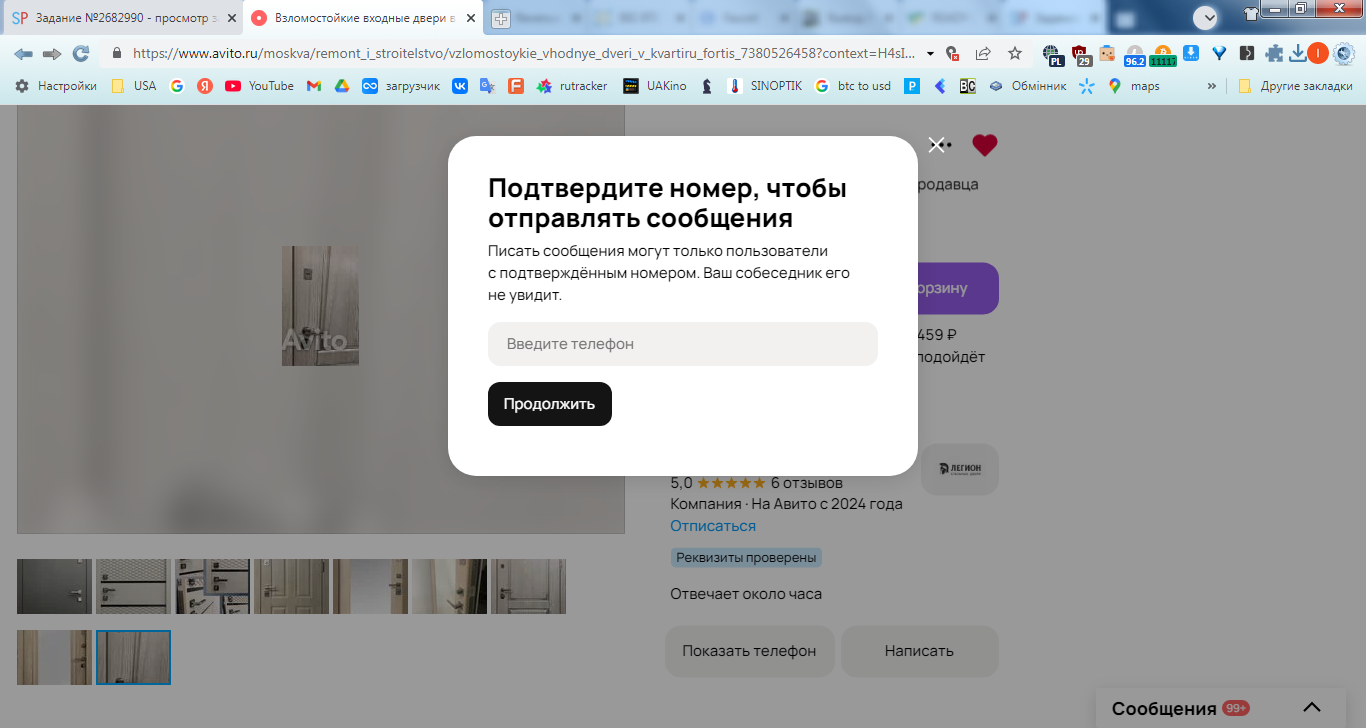Open the Extensions puzzle piece menu
1366x728 pixels.
[1274, 53]
